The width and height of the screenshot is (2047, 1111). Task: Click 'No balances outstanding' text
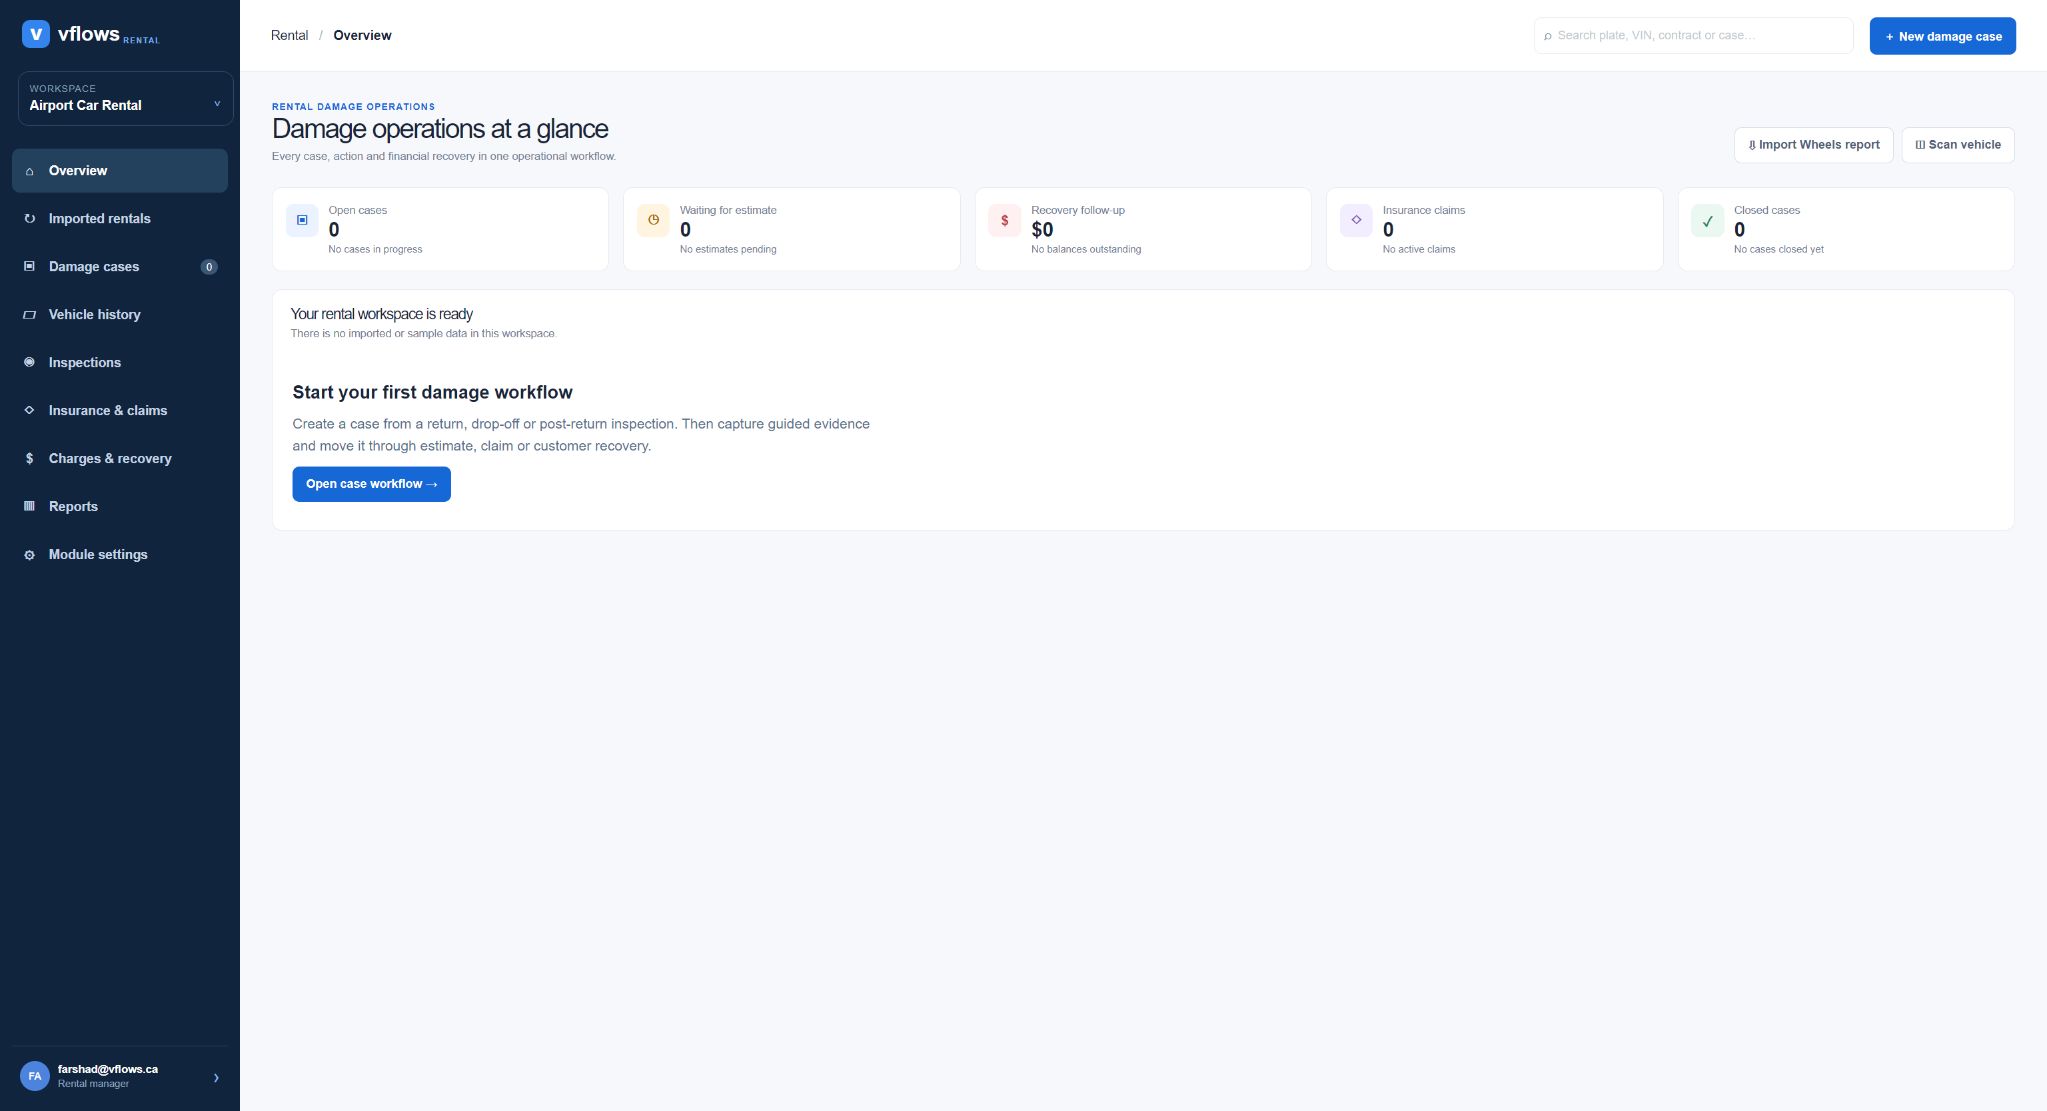1086,249
